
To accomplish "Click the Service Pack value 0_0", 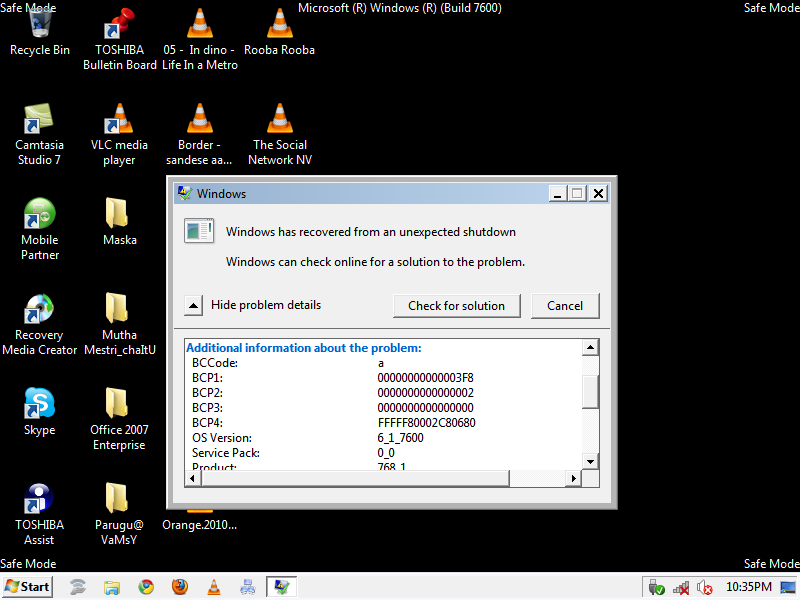I will [386, 453].
